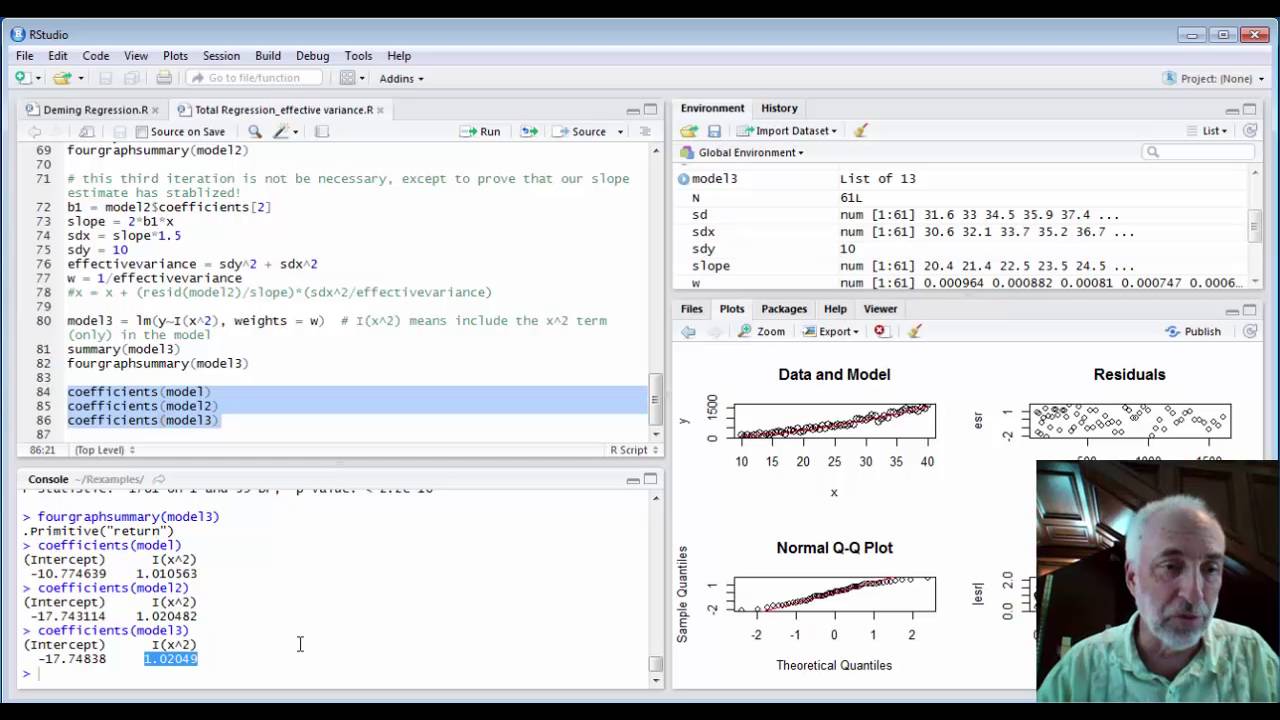
Task: Click the Environment search field
Action: pyautogui.click(x=1198, y=152)
